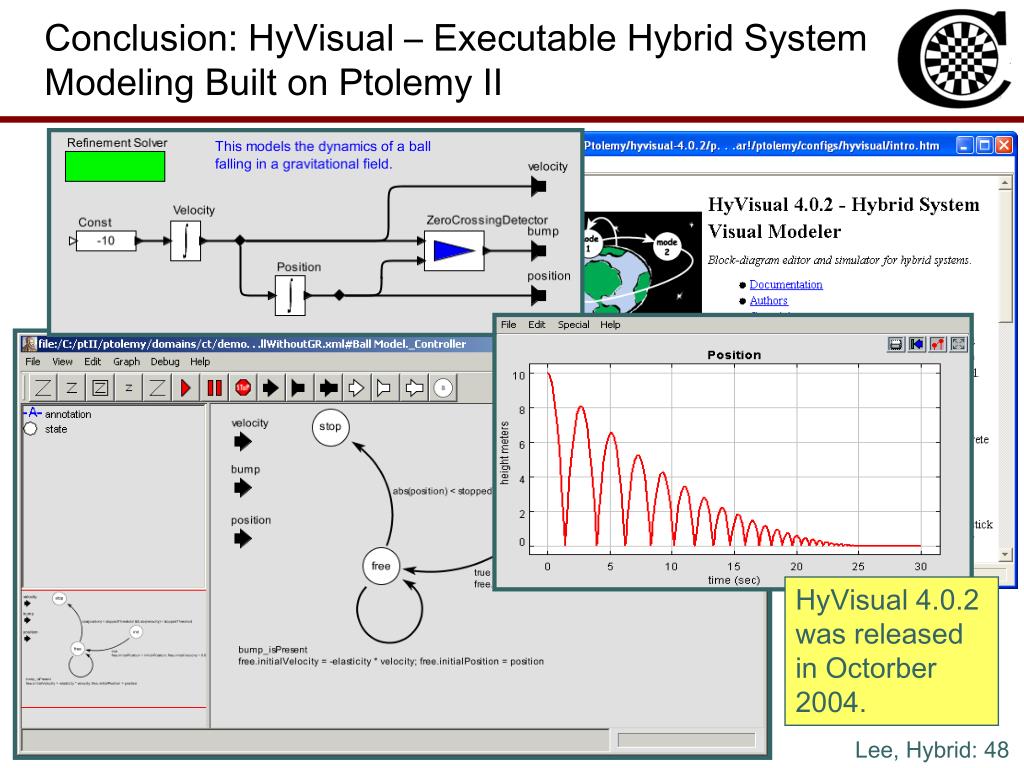Open the Debug menu

[x=165, y=361]
